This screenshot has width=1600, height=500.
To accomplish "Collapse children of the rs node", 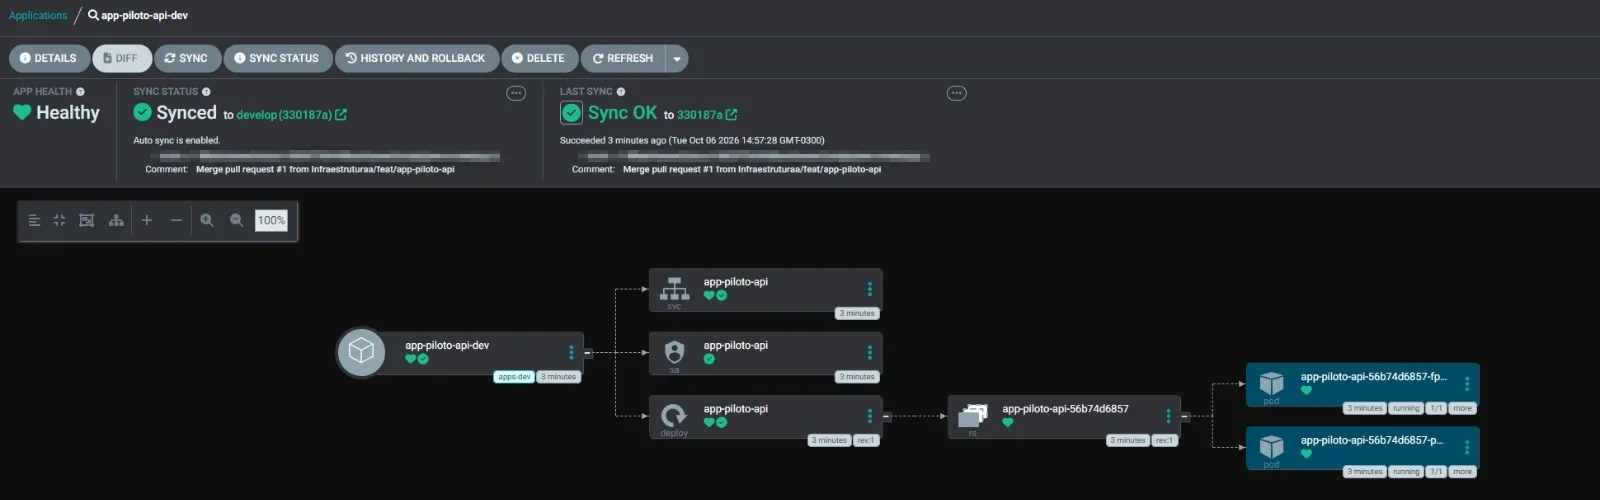I will point(1185,416).
